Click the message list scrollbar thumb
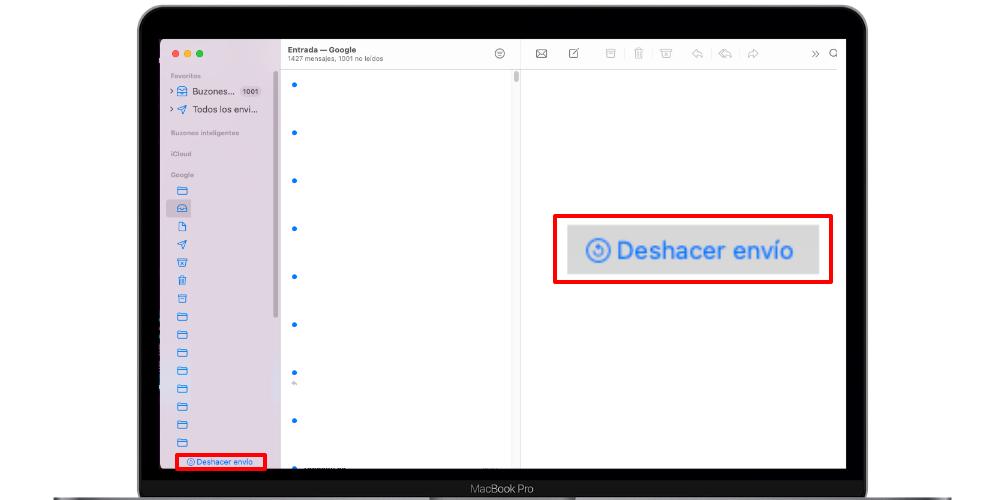1000x500 pixels. pyautogui.click(x=516, y=77)
